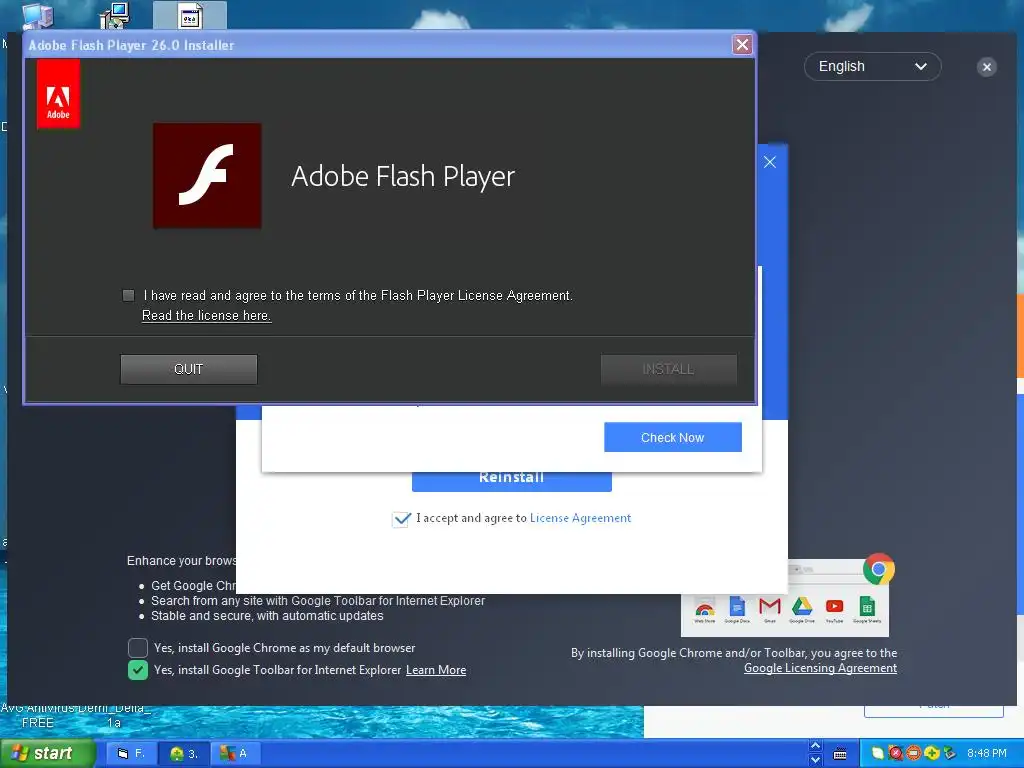Click the Check Now button
Viewport: 1024px width, 768px height.
[x=673, y=438]
